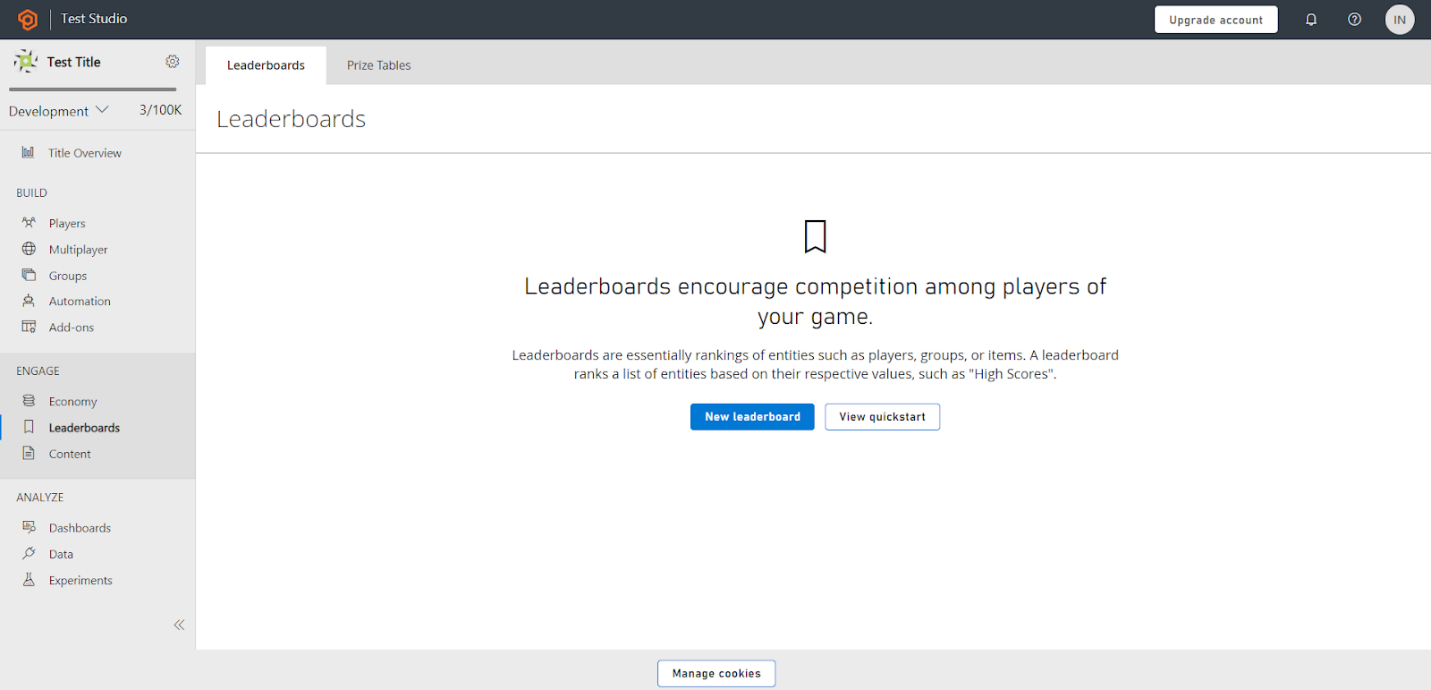Click the Automation icon in sidebar
Screen dimensions: 1431x690
[28, 301]
